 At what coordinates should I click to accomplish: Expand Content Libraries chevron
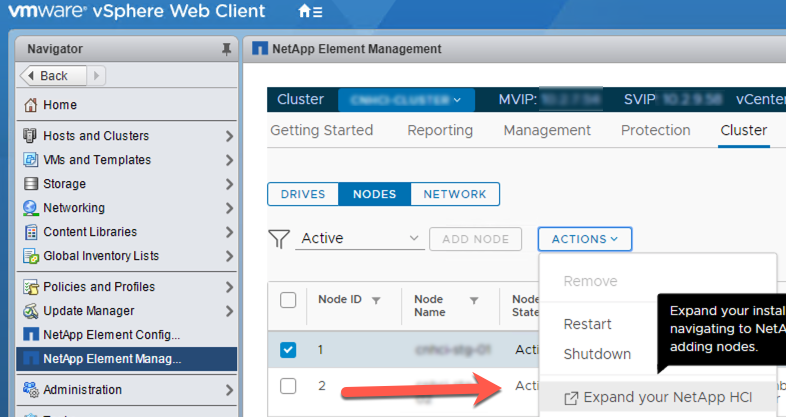[229, 232]
